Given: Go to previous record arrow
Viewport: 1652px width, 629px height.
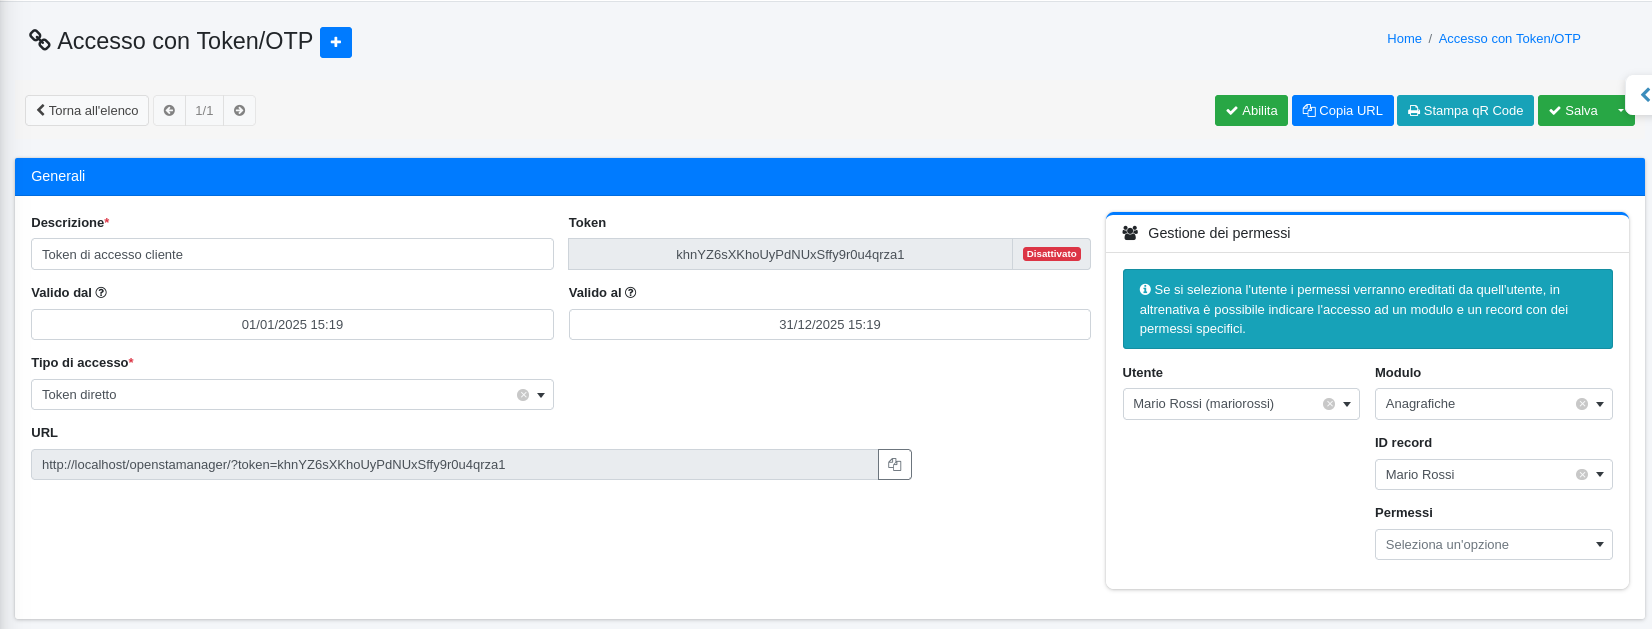Looking at the screenshot, I should pos(169,111).
